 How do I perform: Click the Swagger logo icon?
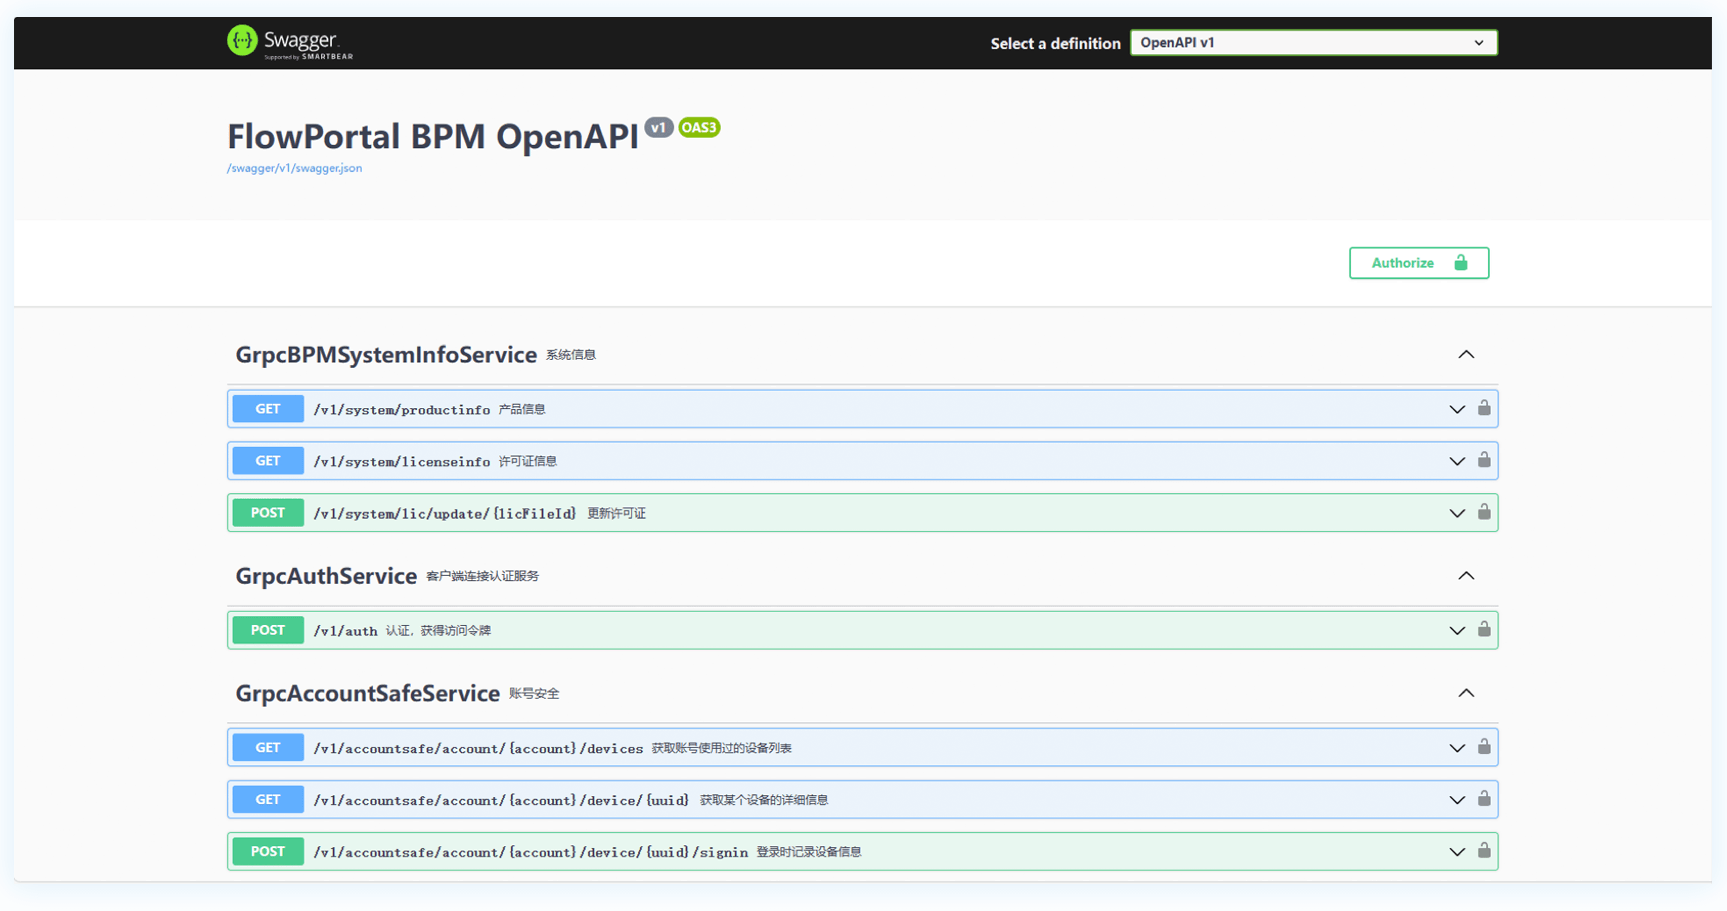[242, 41]
